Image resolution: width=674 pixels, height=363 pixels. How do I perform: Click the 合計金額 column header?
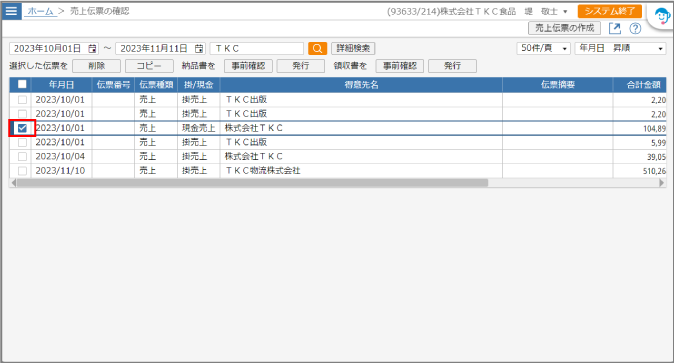pos(640,85)
